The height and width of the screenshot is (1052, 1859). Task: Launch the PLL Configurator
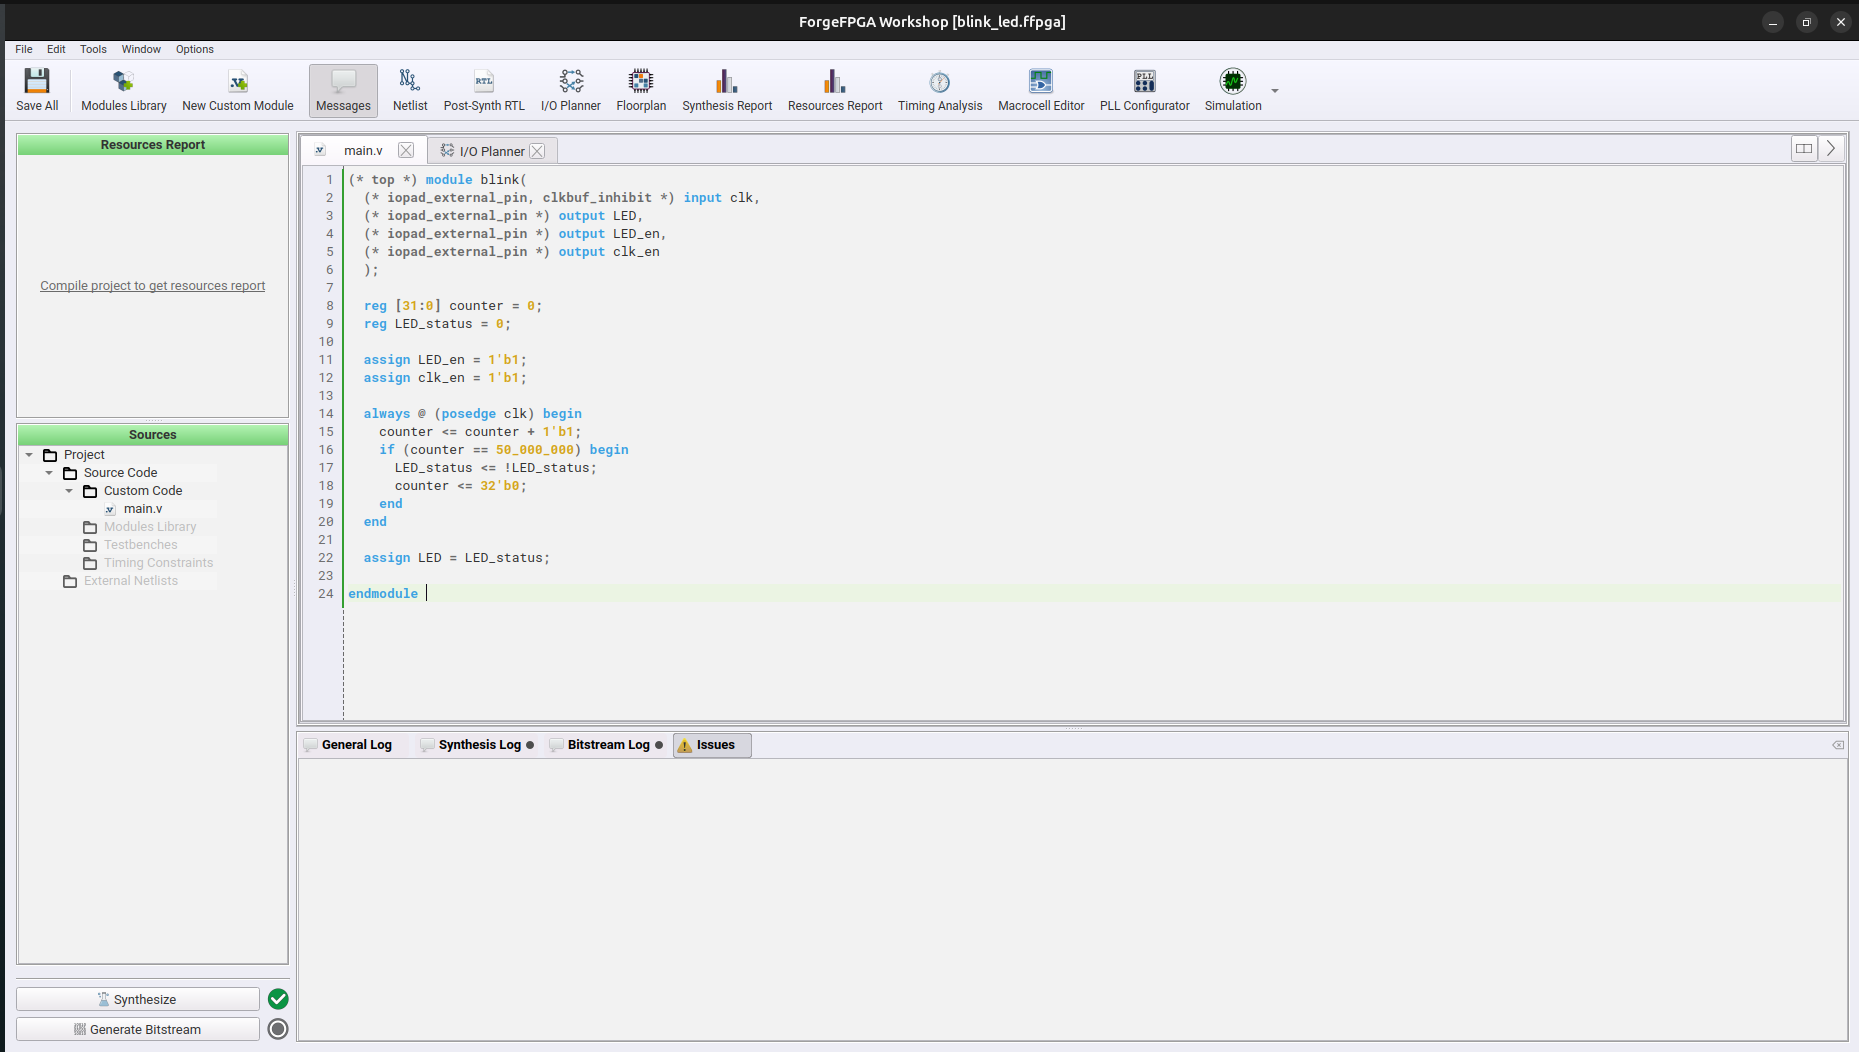point(1144,90)
